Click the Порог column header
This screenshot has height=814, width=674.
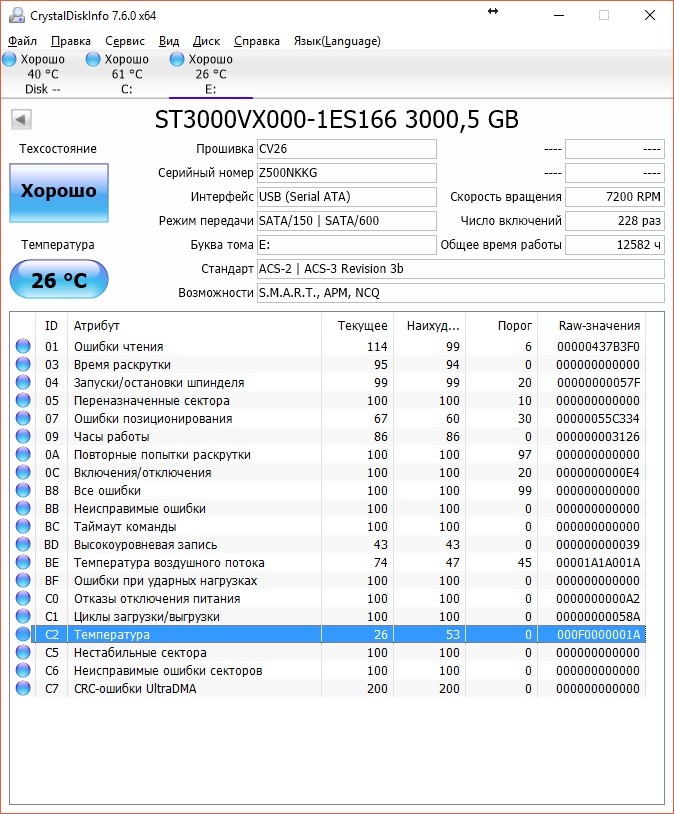tap(502, 325)
